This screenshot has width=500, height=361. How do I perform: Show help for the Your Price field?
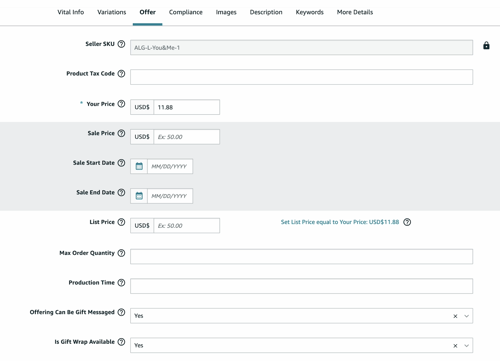pyautogui.click(x=121, y=104)
